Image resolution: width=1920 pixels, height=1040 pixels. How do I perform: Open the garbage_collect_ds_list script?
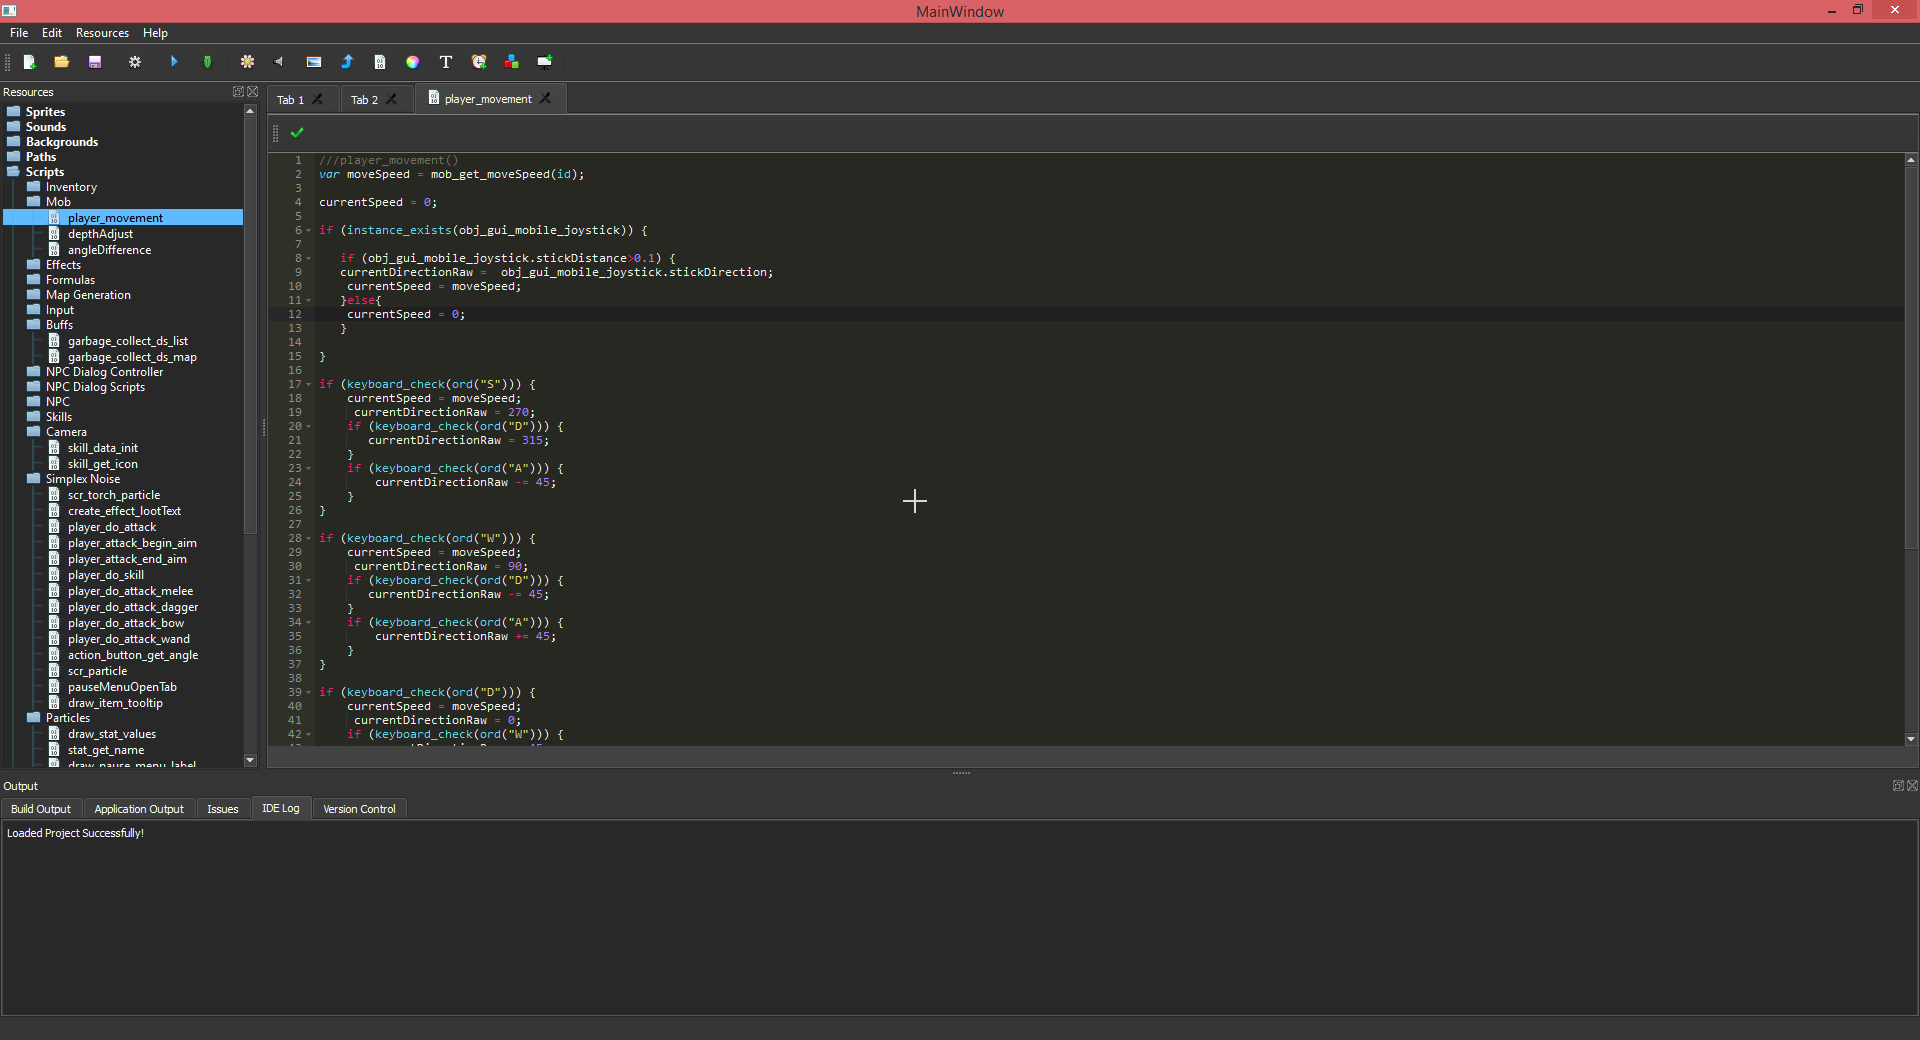[127, 341]
